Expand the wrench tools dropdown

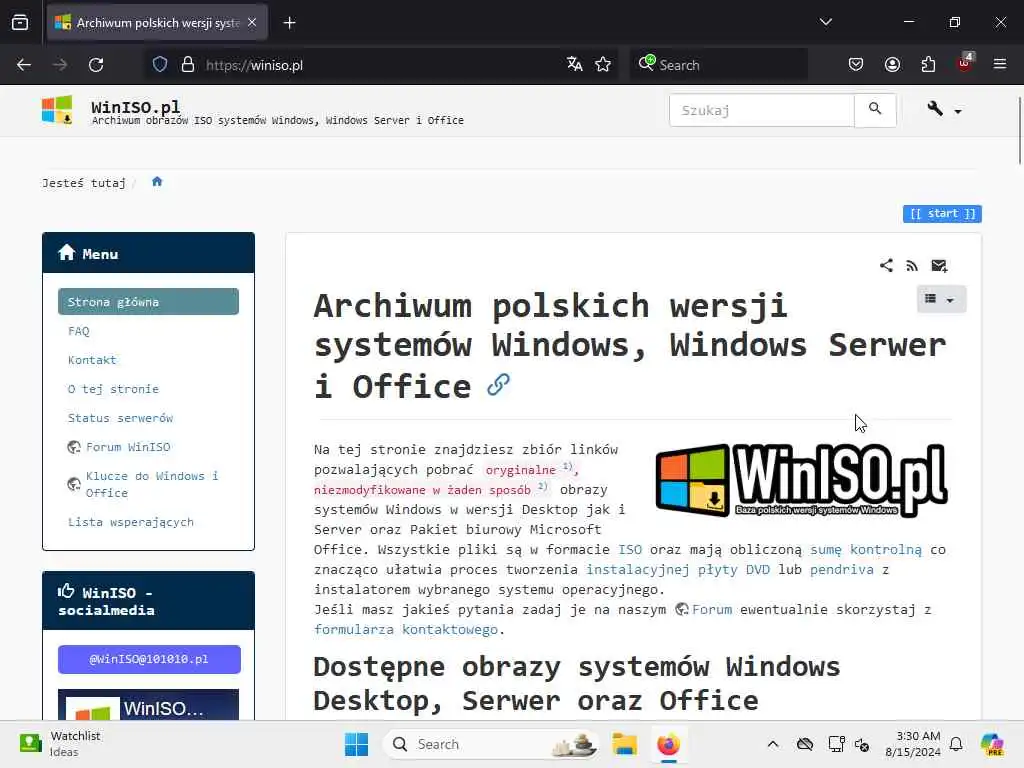[x=944, y=110]
